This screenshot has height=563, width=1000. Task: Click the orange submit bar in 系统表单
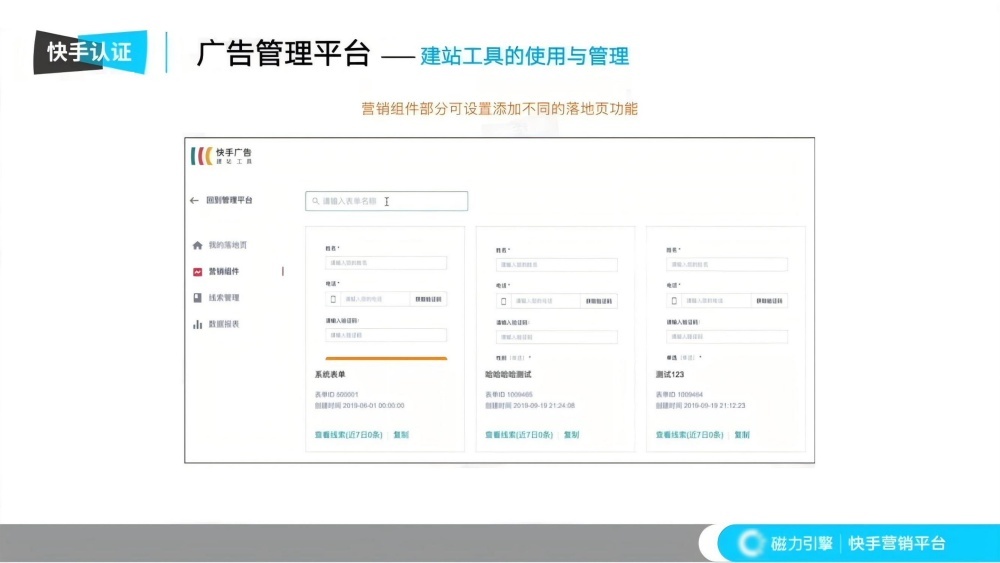click(x=386, y=358)
